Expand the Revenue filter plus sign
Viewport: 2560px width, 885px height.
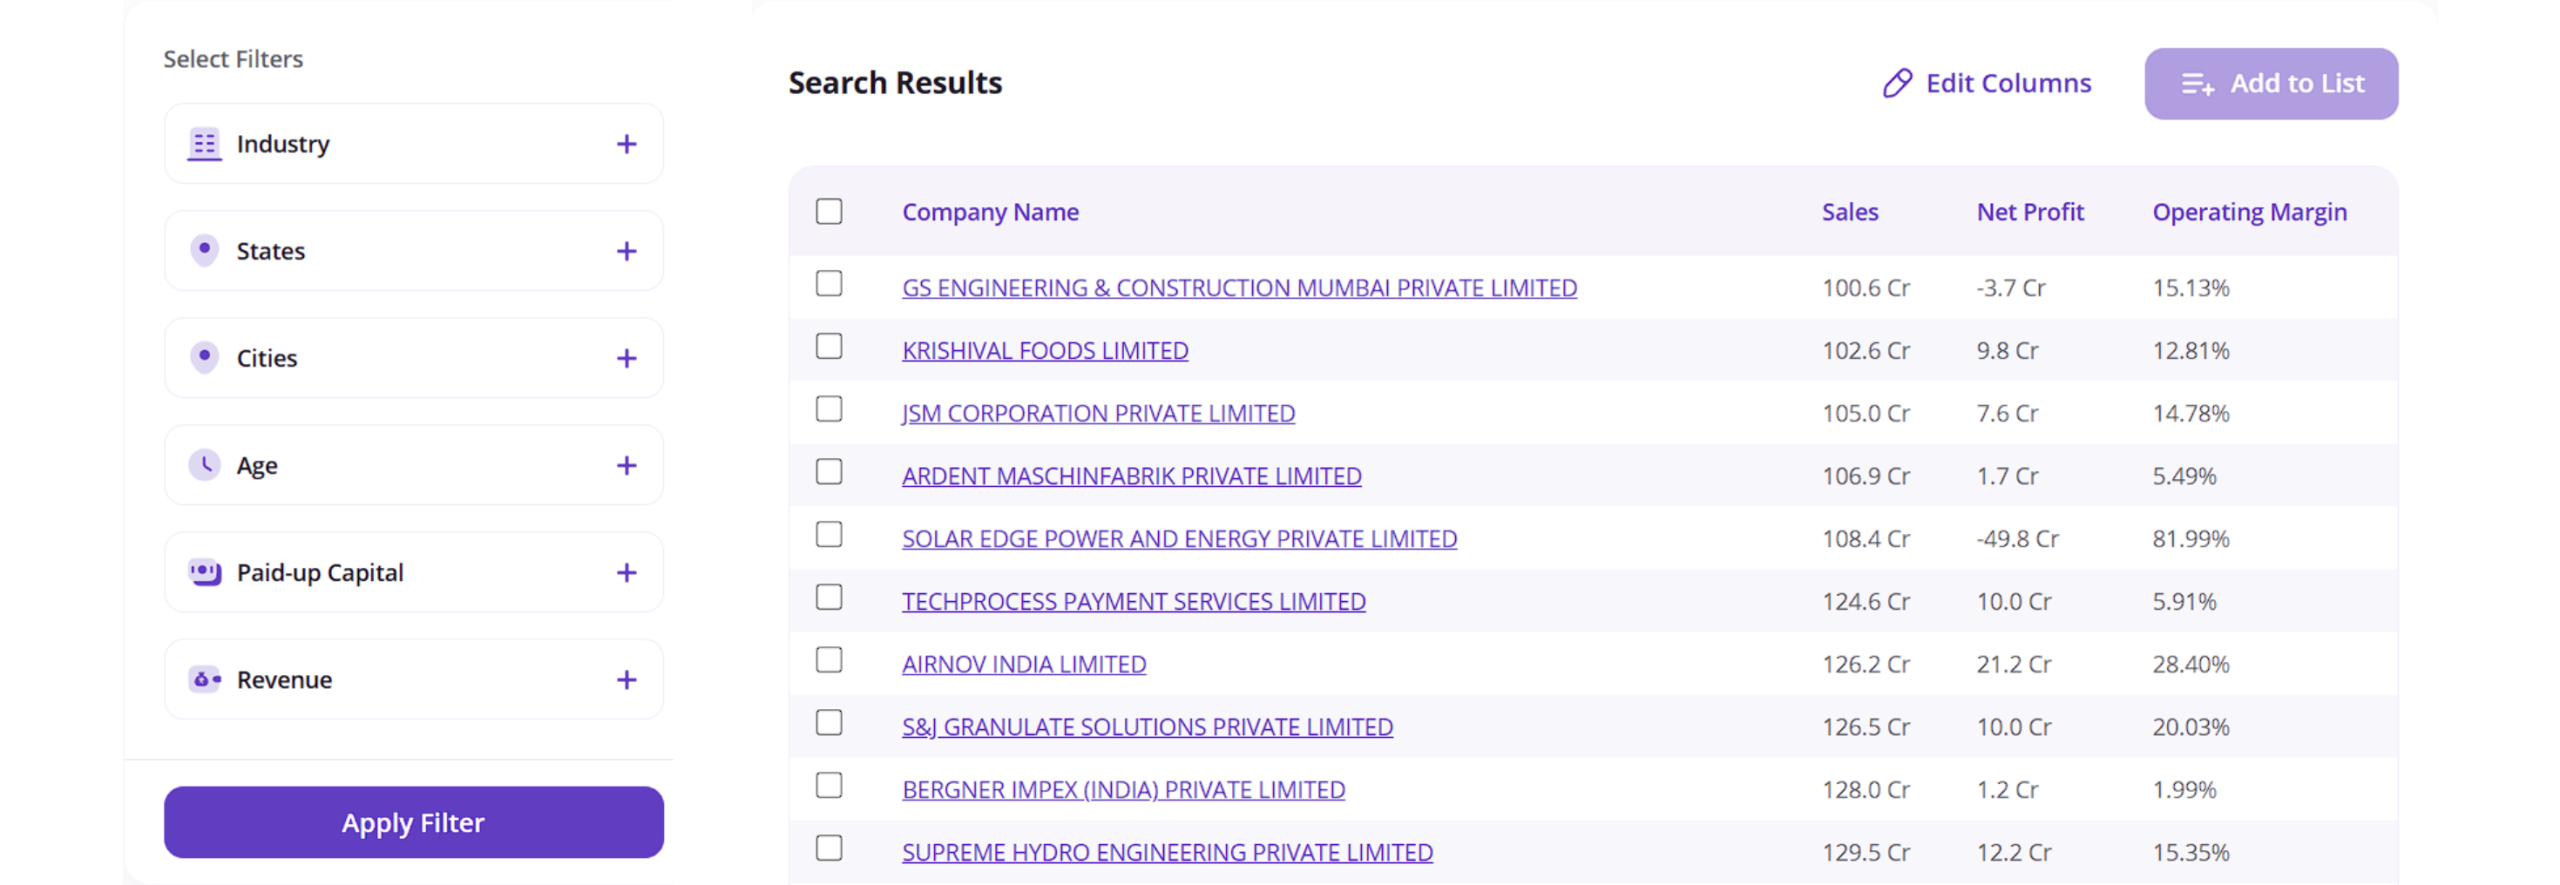point(626,680)
